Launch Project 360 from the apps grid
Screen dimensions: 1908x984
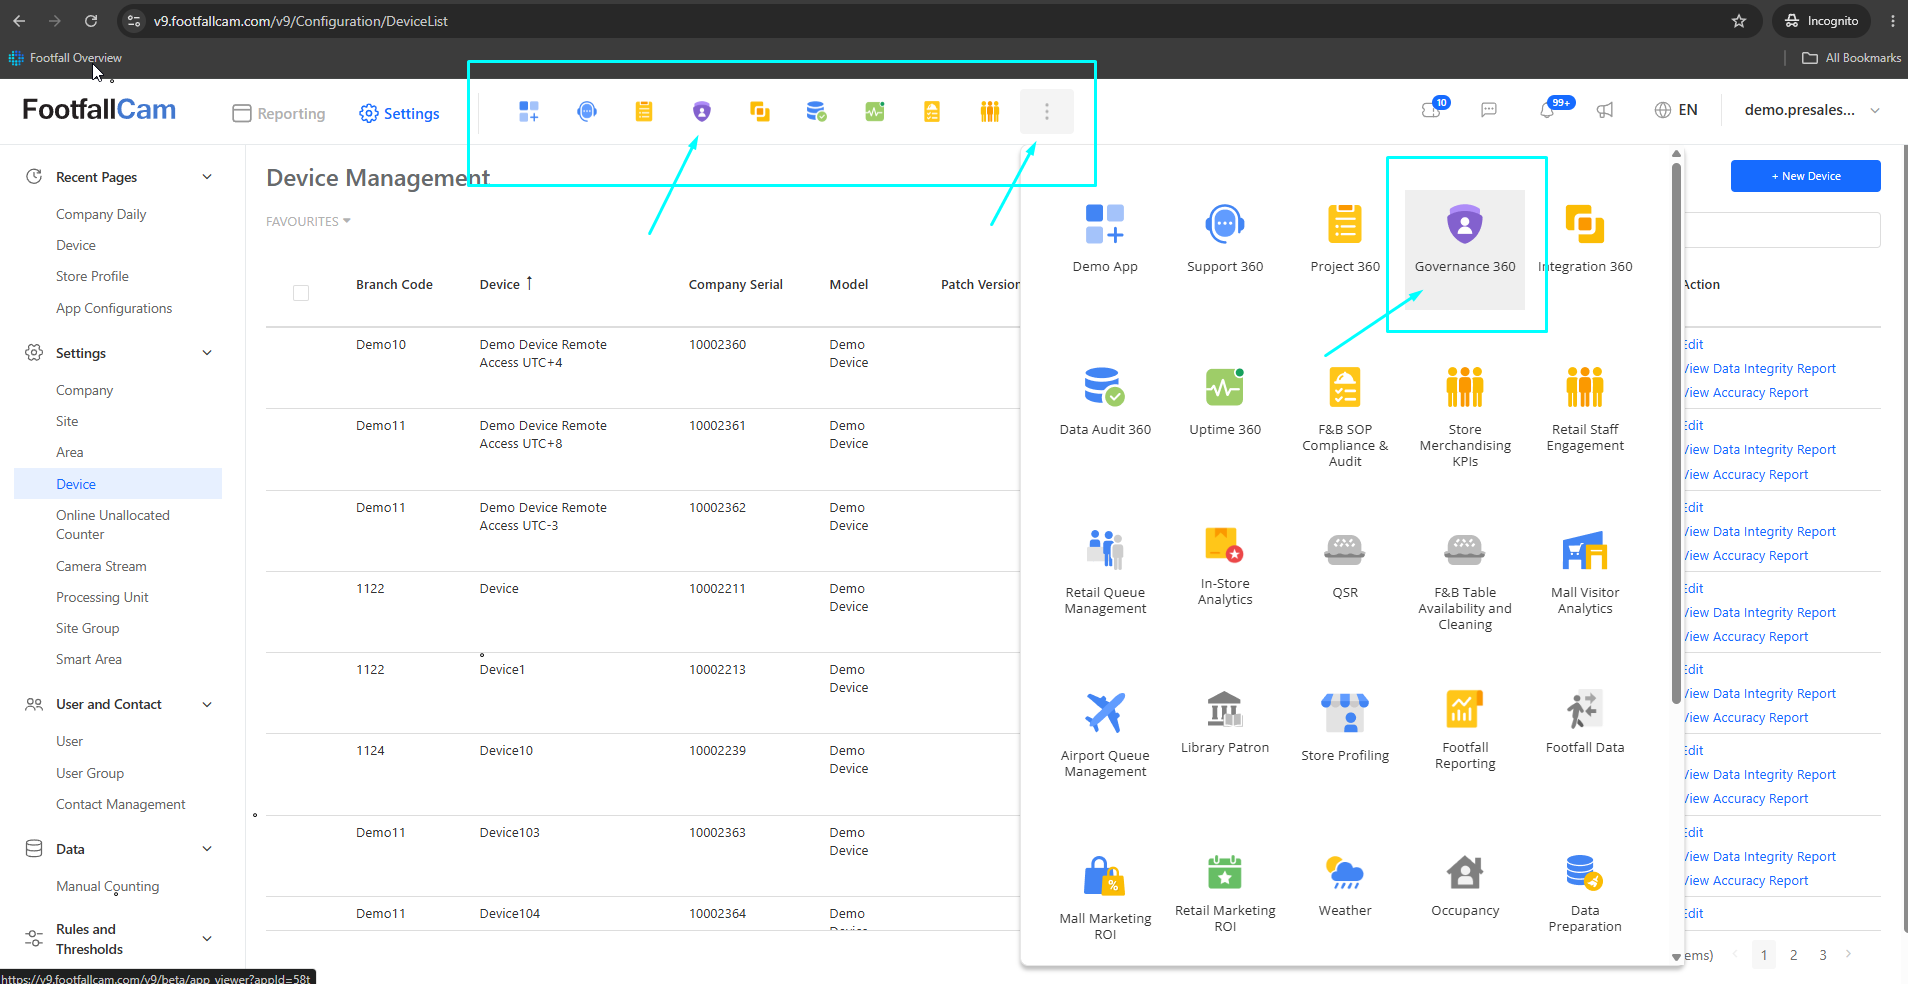pyautogui.click(x=1345, y=239)
